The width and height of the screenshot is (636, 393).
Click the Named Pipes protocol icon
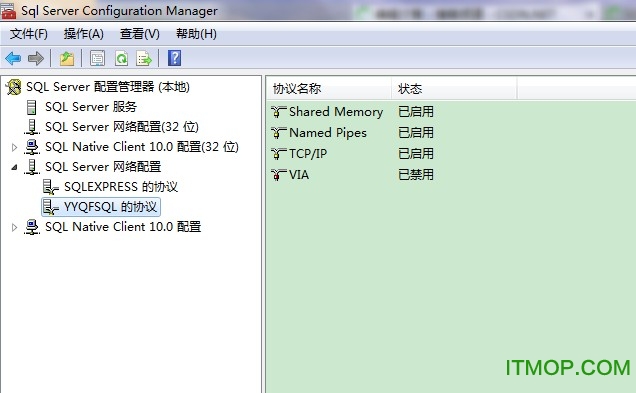279,133
